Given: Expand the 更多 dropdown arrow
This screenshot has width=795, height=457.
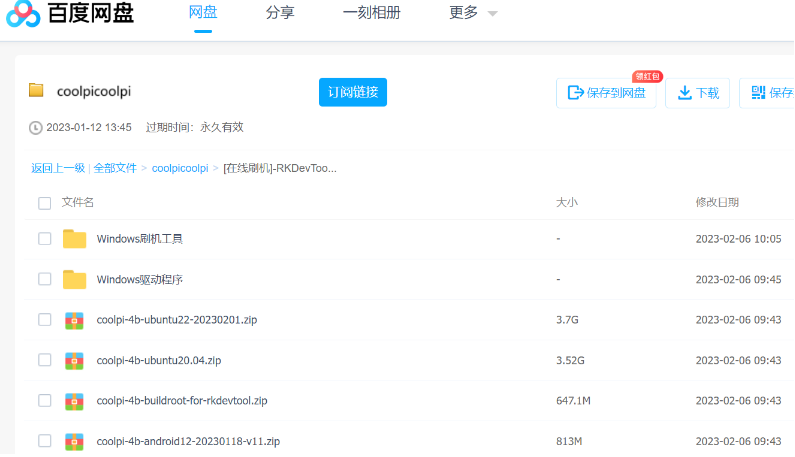Looking at the screenshot, I should [492, 14].
